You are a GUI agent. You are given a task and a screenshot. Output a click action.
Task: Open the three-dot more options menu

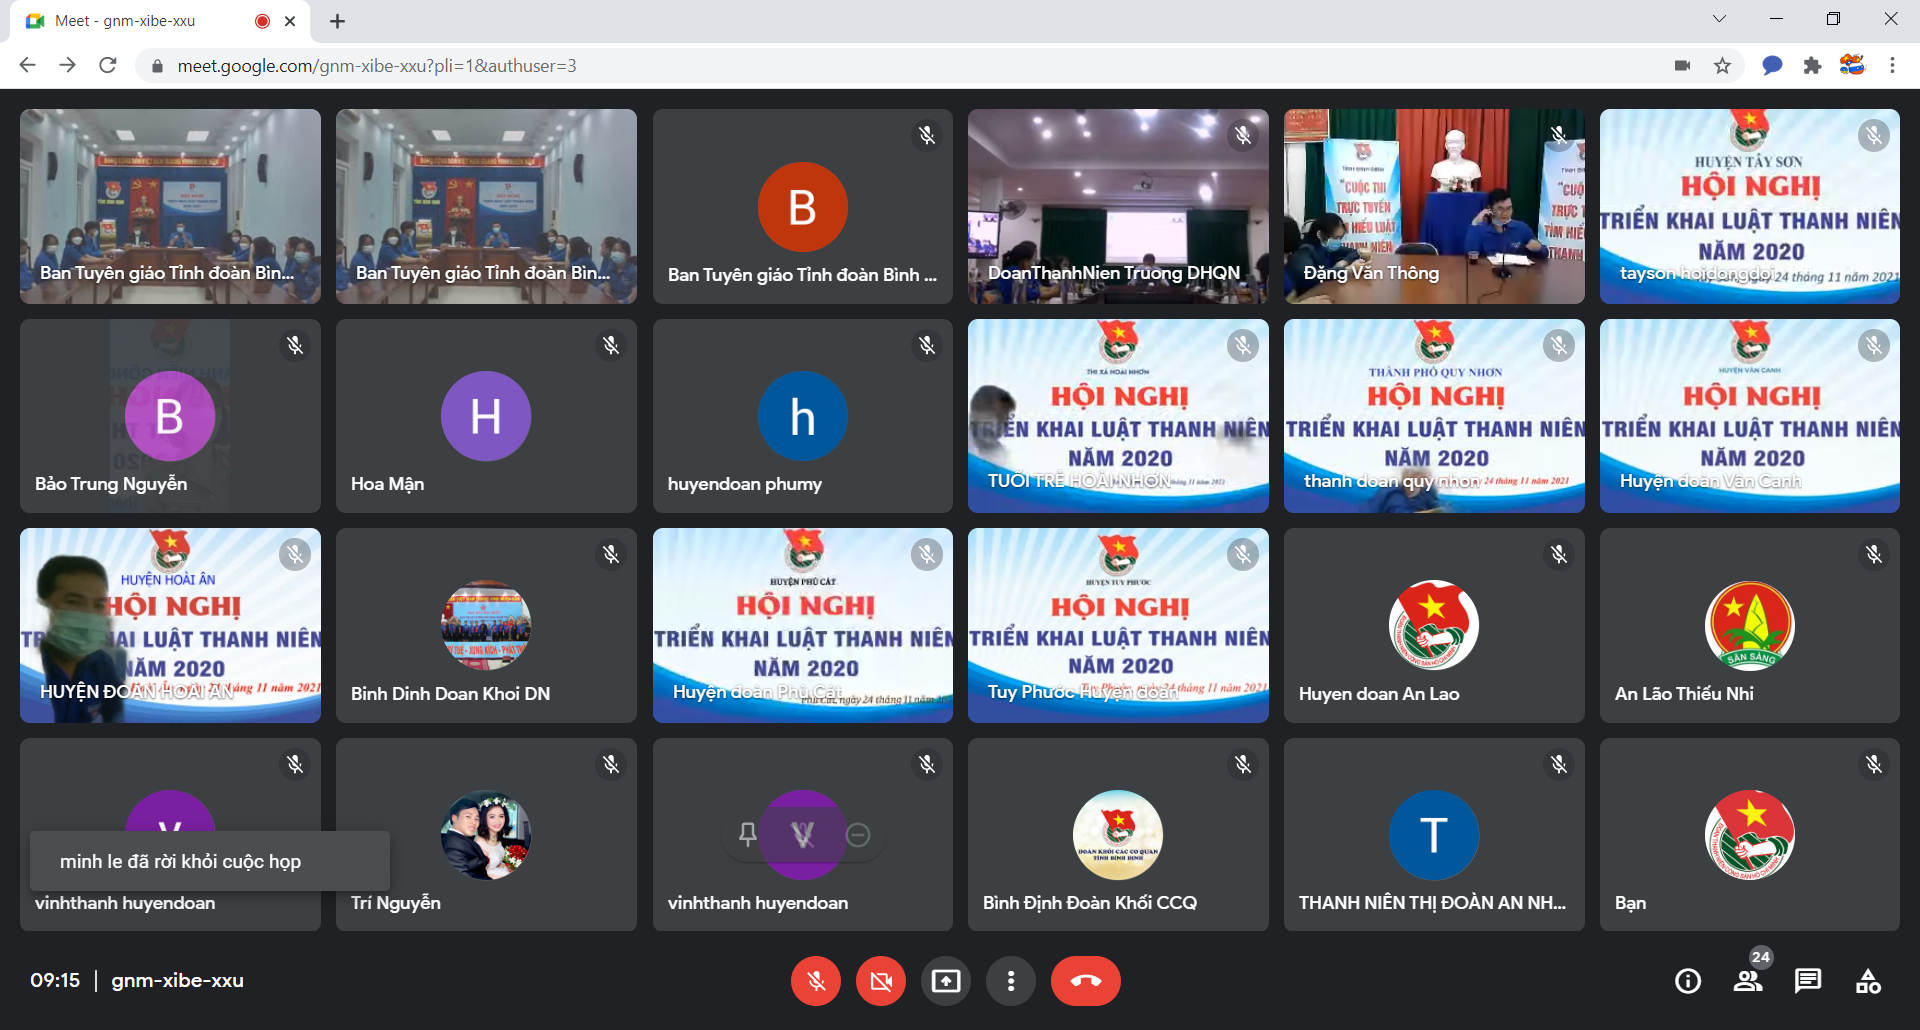coord(1011,981)
